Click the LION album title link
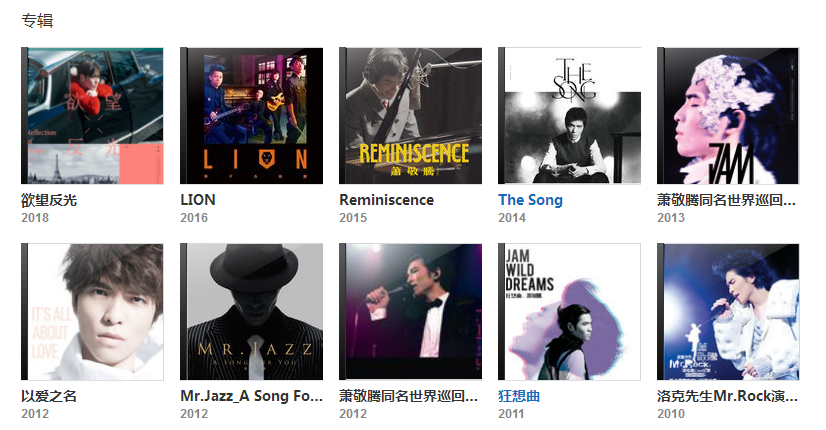The image size is (826, 430). (198, 200)
